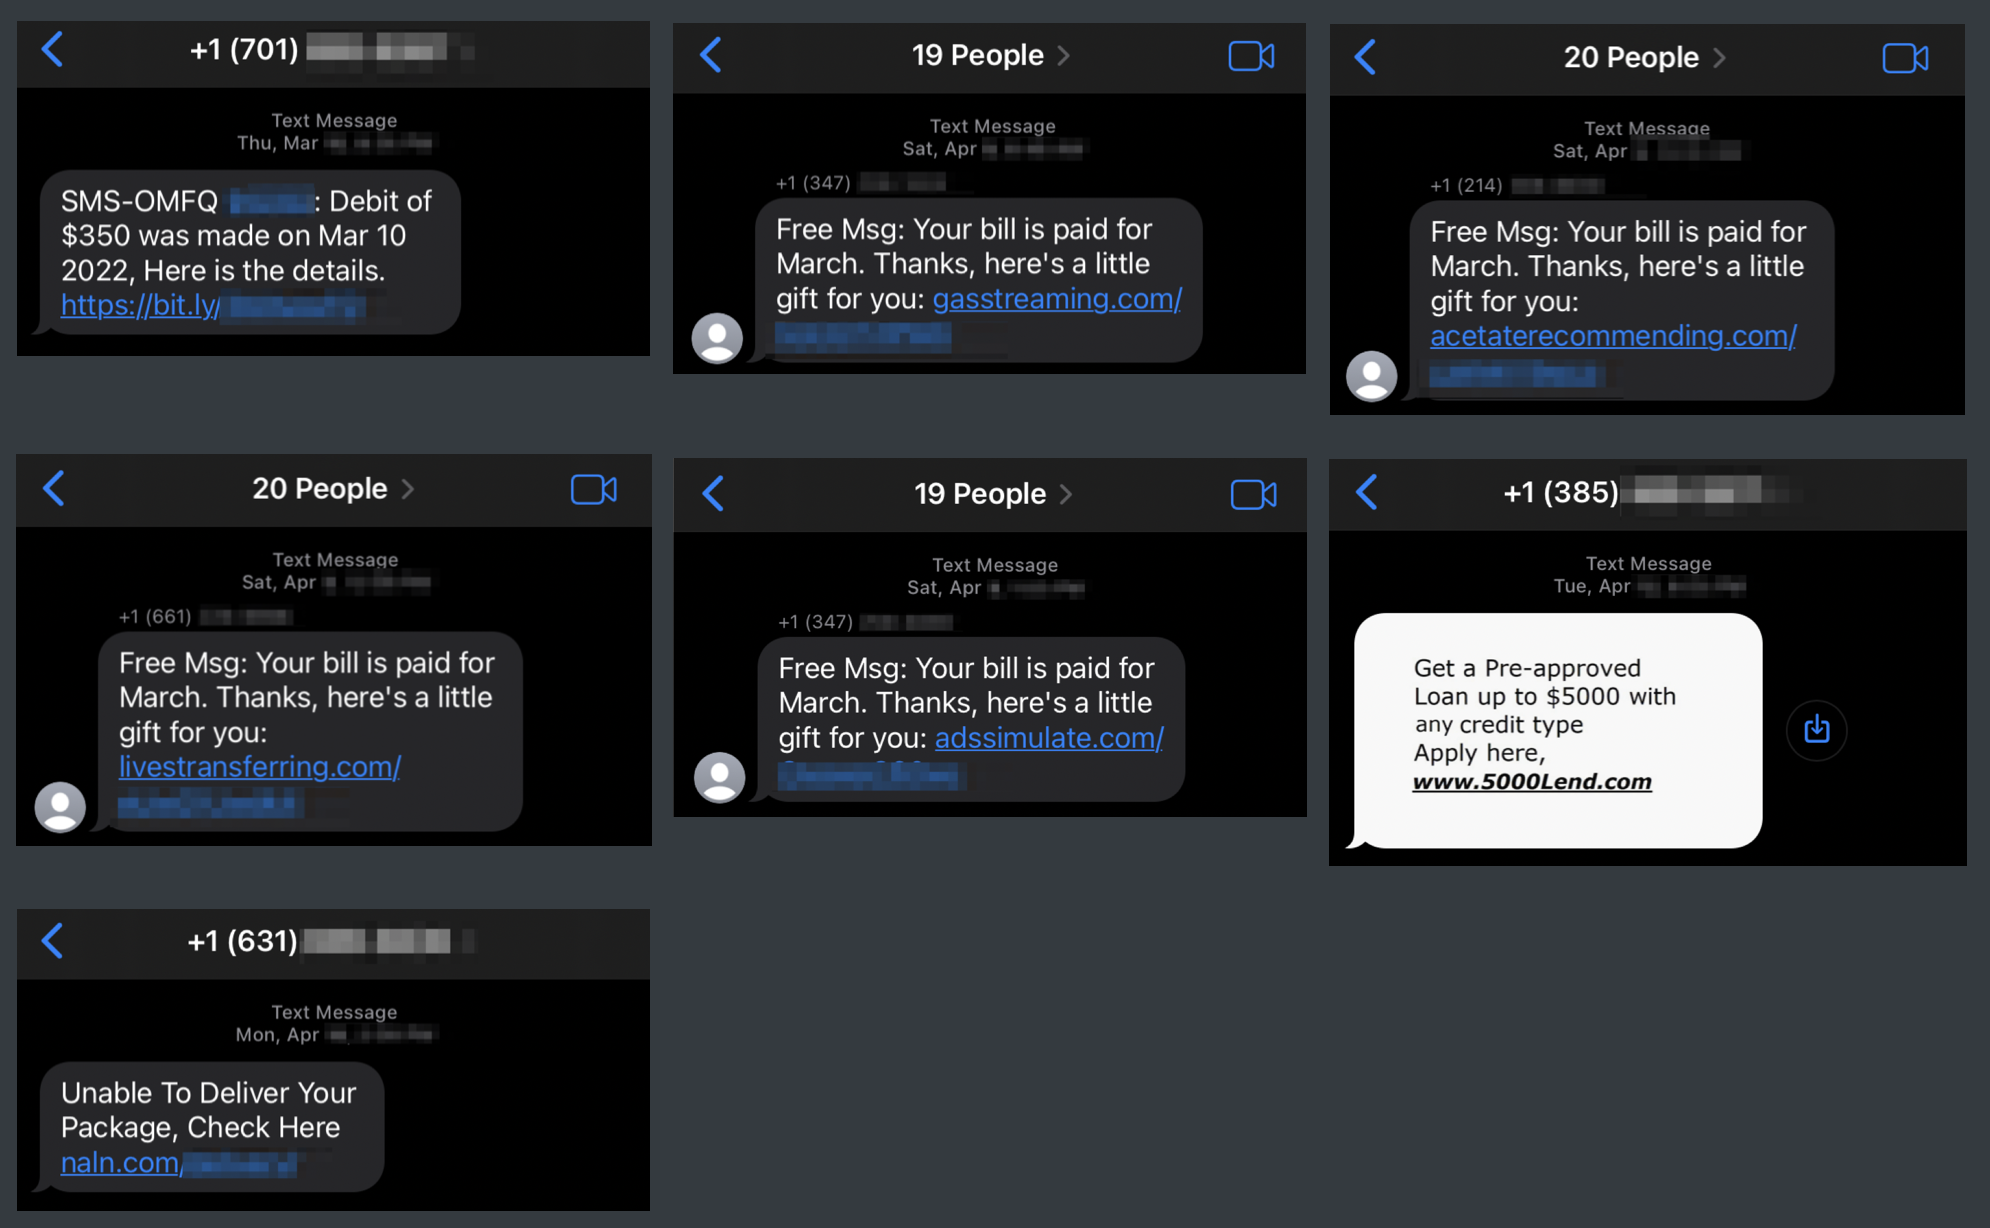
Task: Start video call in adssimulate.com group thread
Action: click(1252, 494)
